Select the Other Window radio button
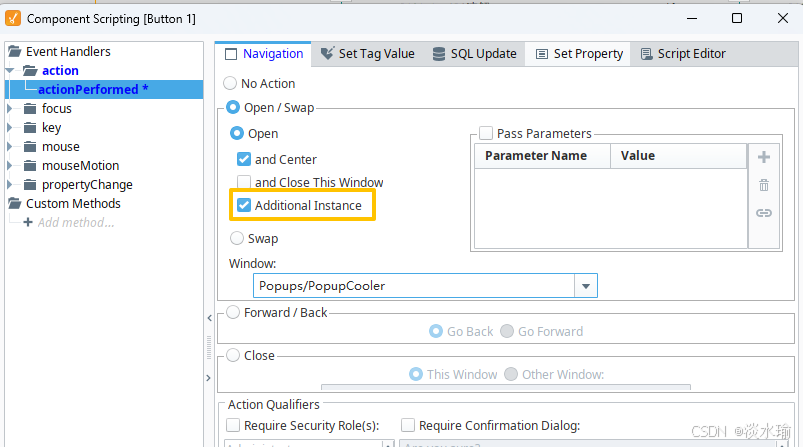Image resolution: width=803 pixels, height=447 pixels. (x=511, y=374)
